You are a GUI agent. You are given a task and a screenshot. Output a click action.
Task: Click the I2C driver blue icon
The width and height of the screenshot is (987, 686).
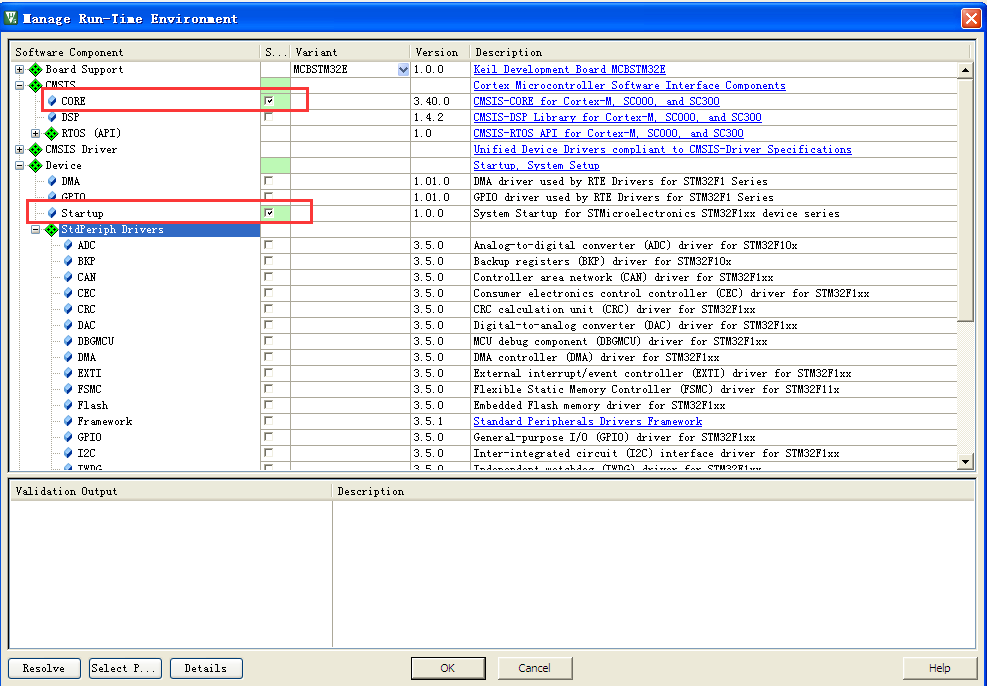click(x=68, y=453)
